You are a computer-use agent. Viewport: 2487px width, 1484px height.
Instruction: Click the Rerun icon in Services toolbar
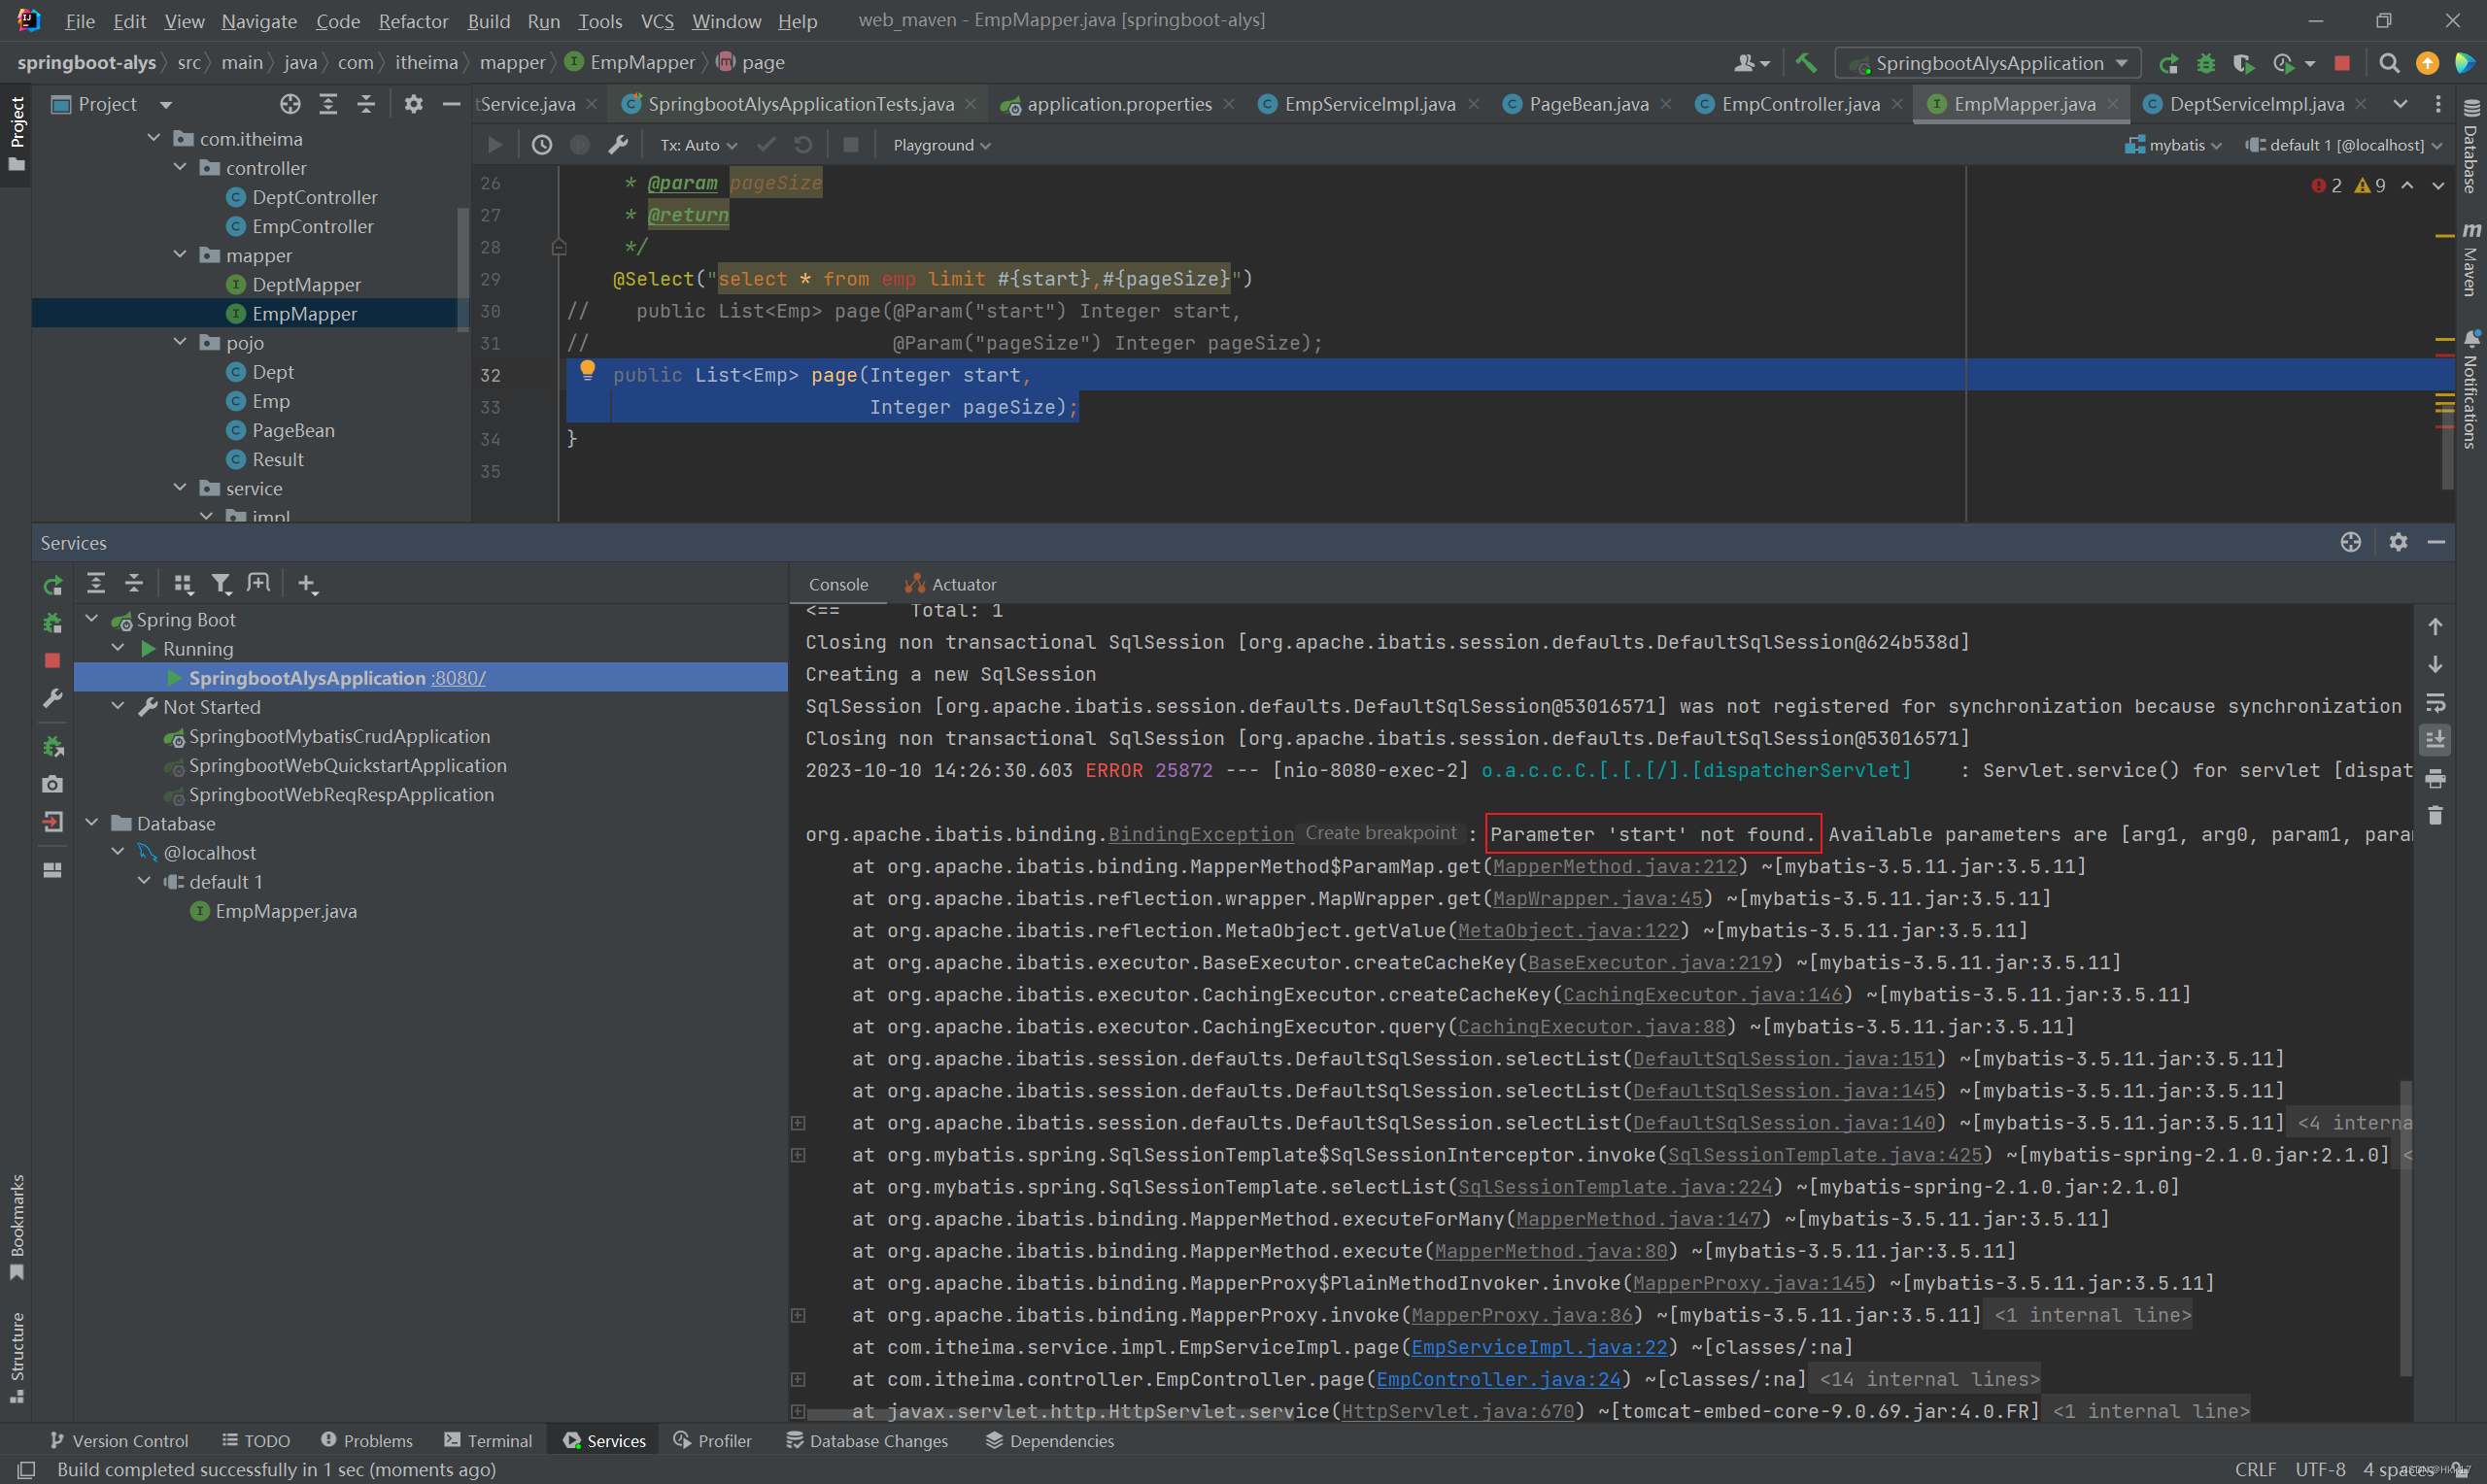pyautogui.click(x=53, y=584)
